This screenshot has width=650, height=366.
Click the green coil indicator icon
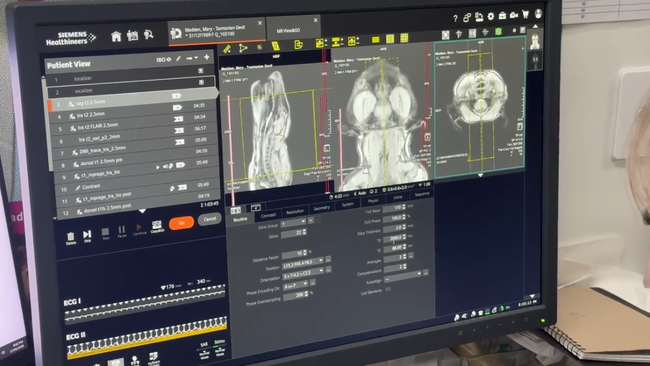[x=498, y=32]
